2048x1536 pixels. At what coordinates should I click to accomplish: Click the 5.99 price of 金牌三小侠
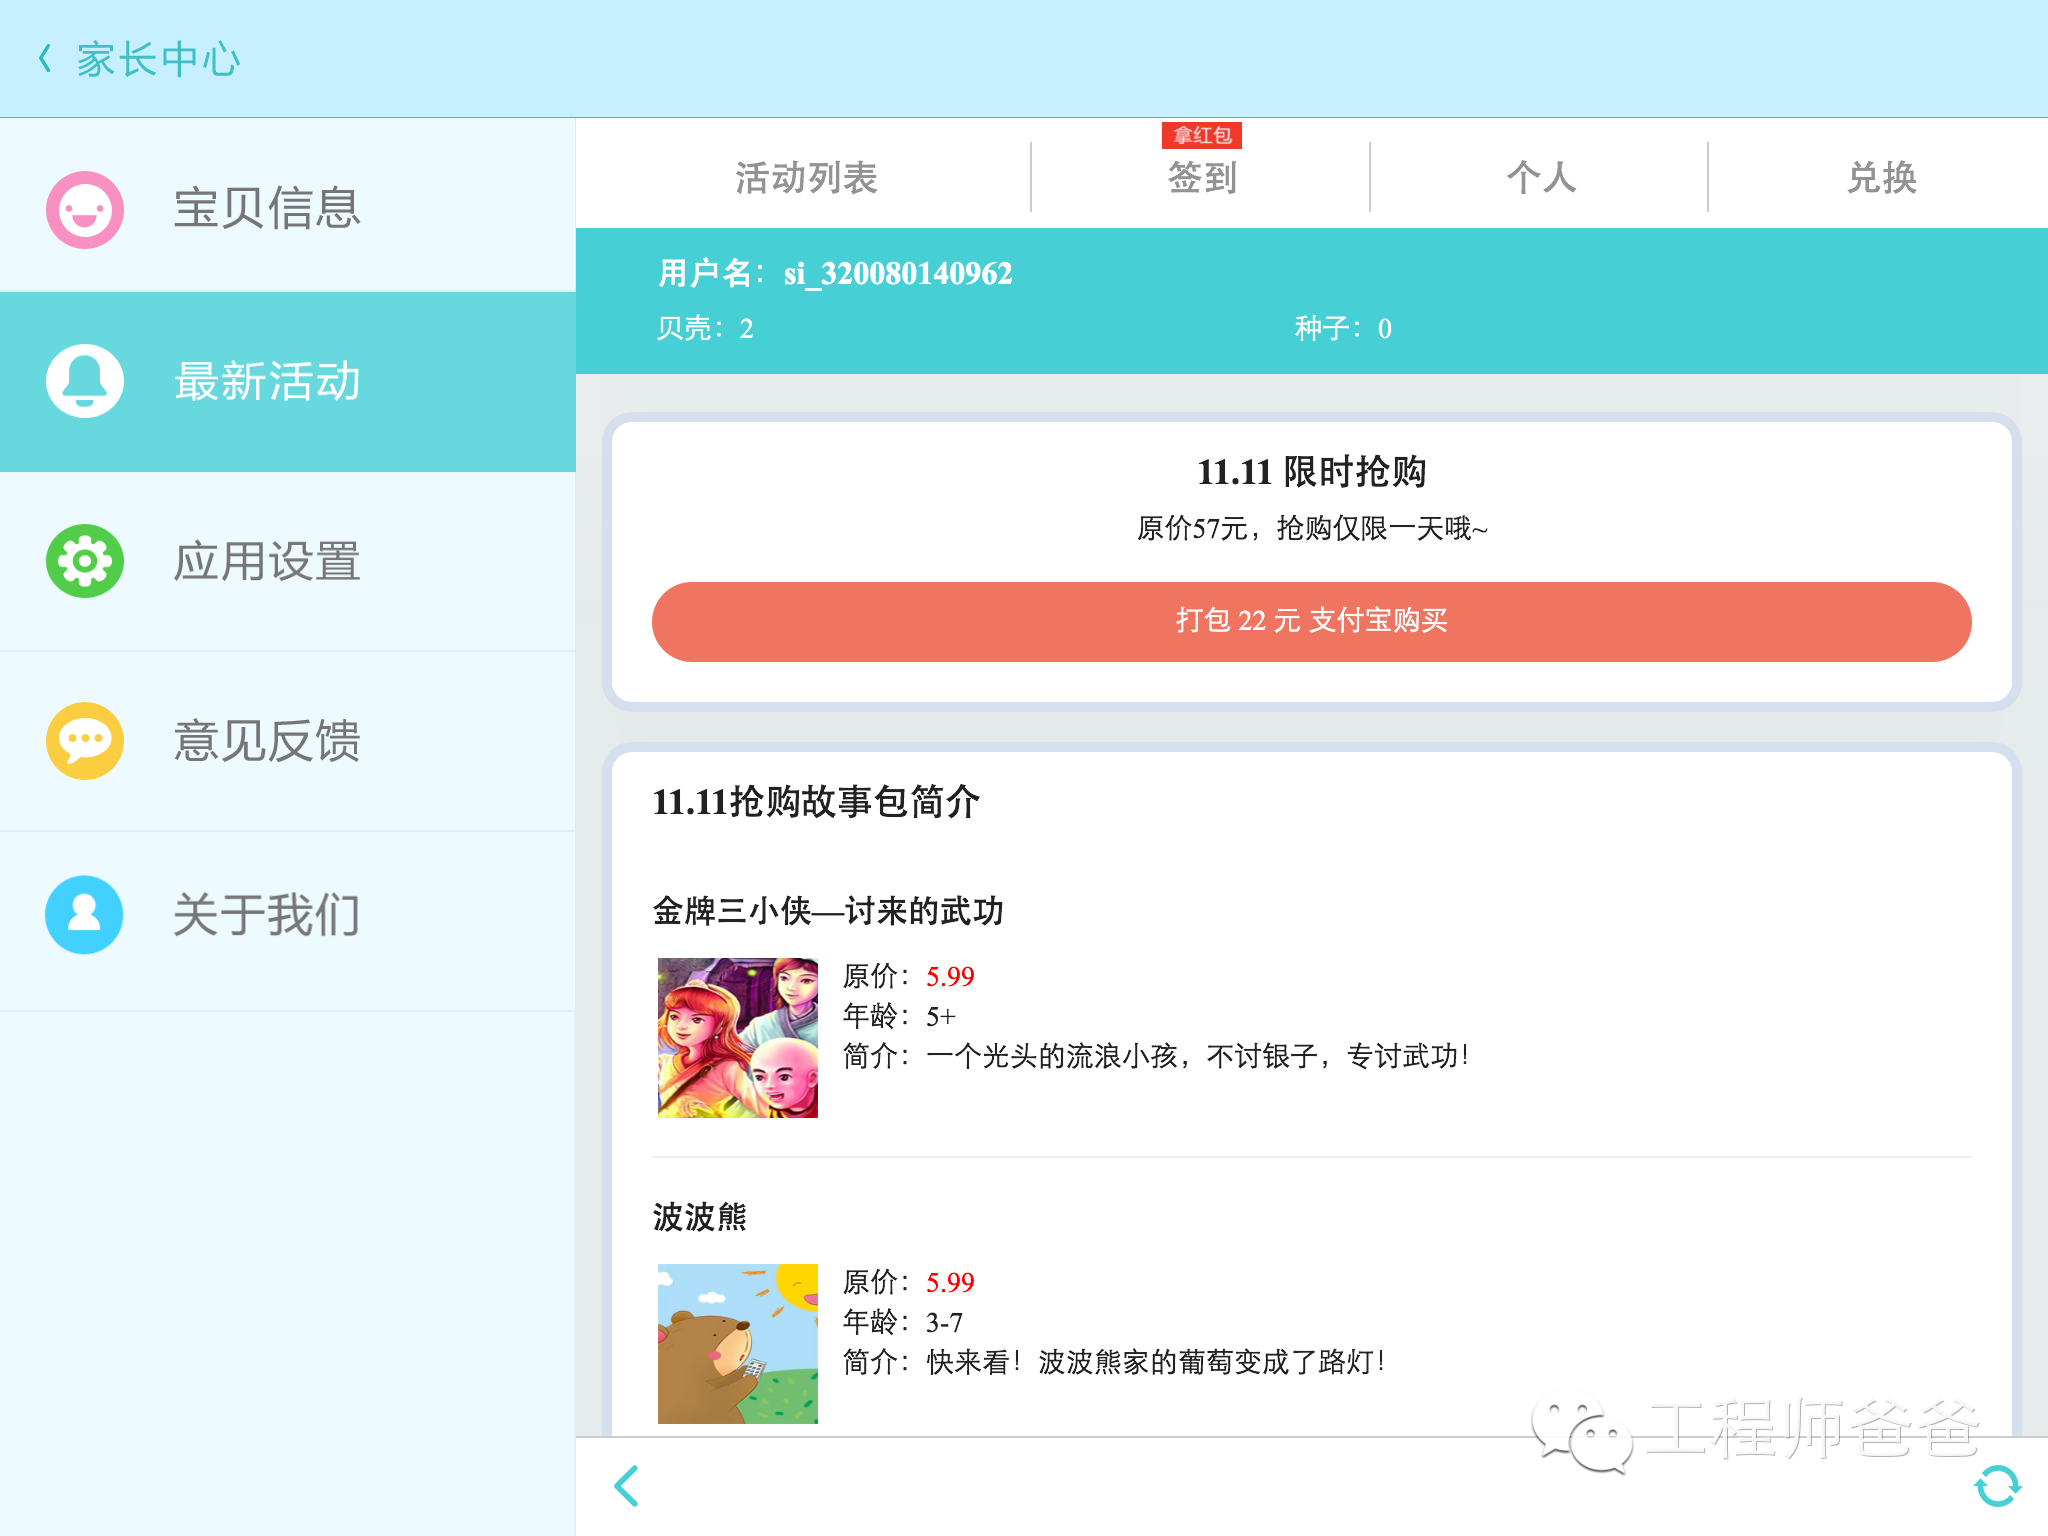pos(950,976)
